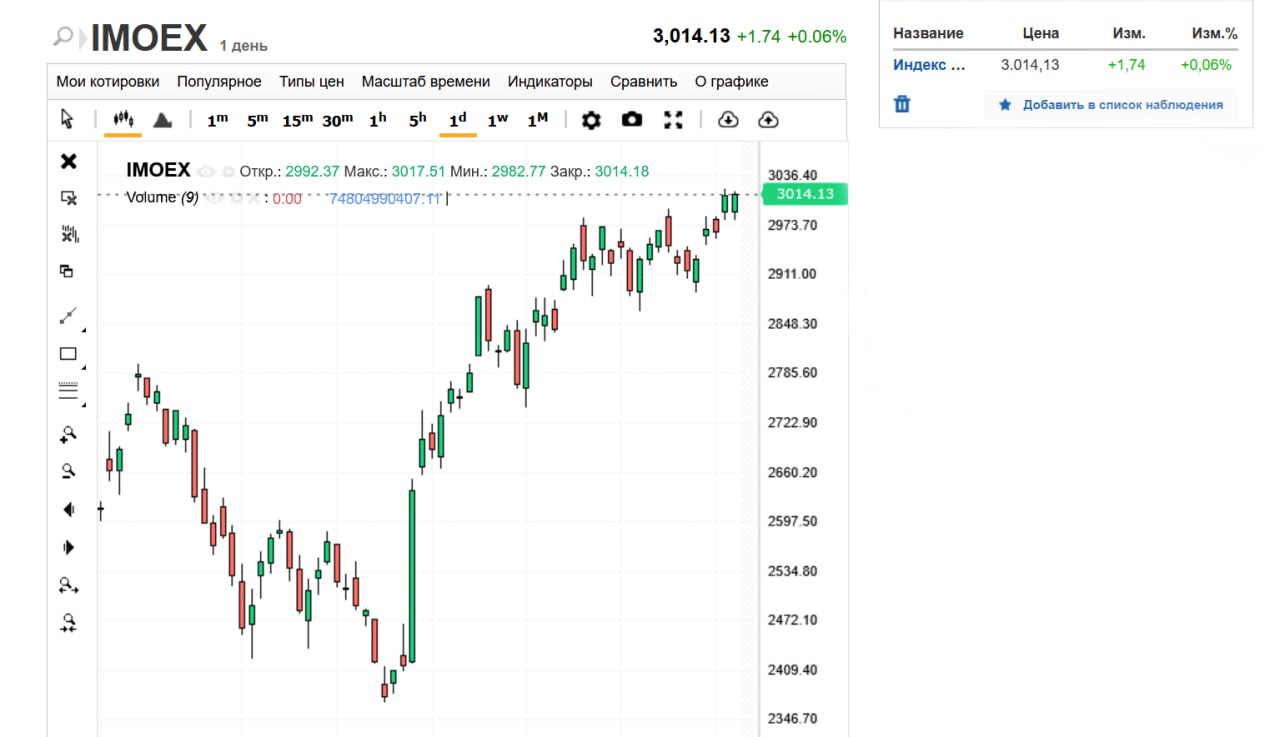Delete the watchlist item with trash icon
The width and height of the screenshot is (1280, 737).
(x=902, y=104)
